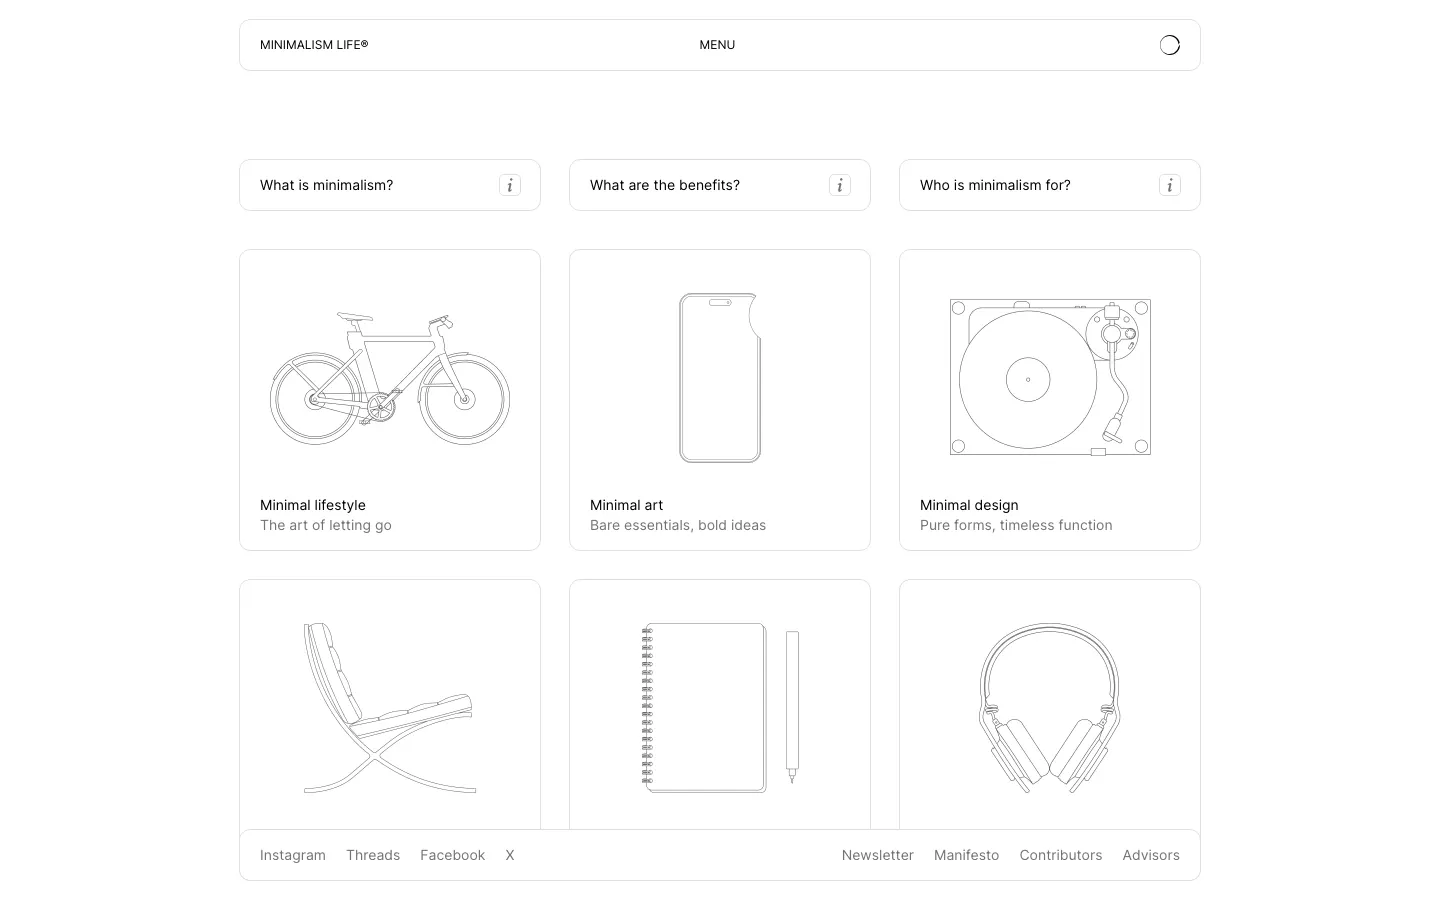The width and height of the screenshot is (1440, 900).
Task: Open the Instagram footer link
Action: [293, 855]
